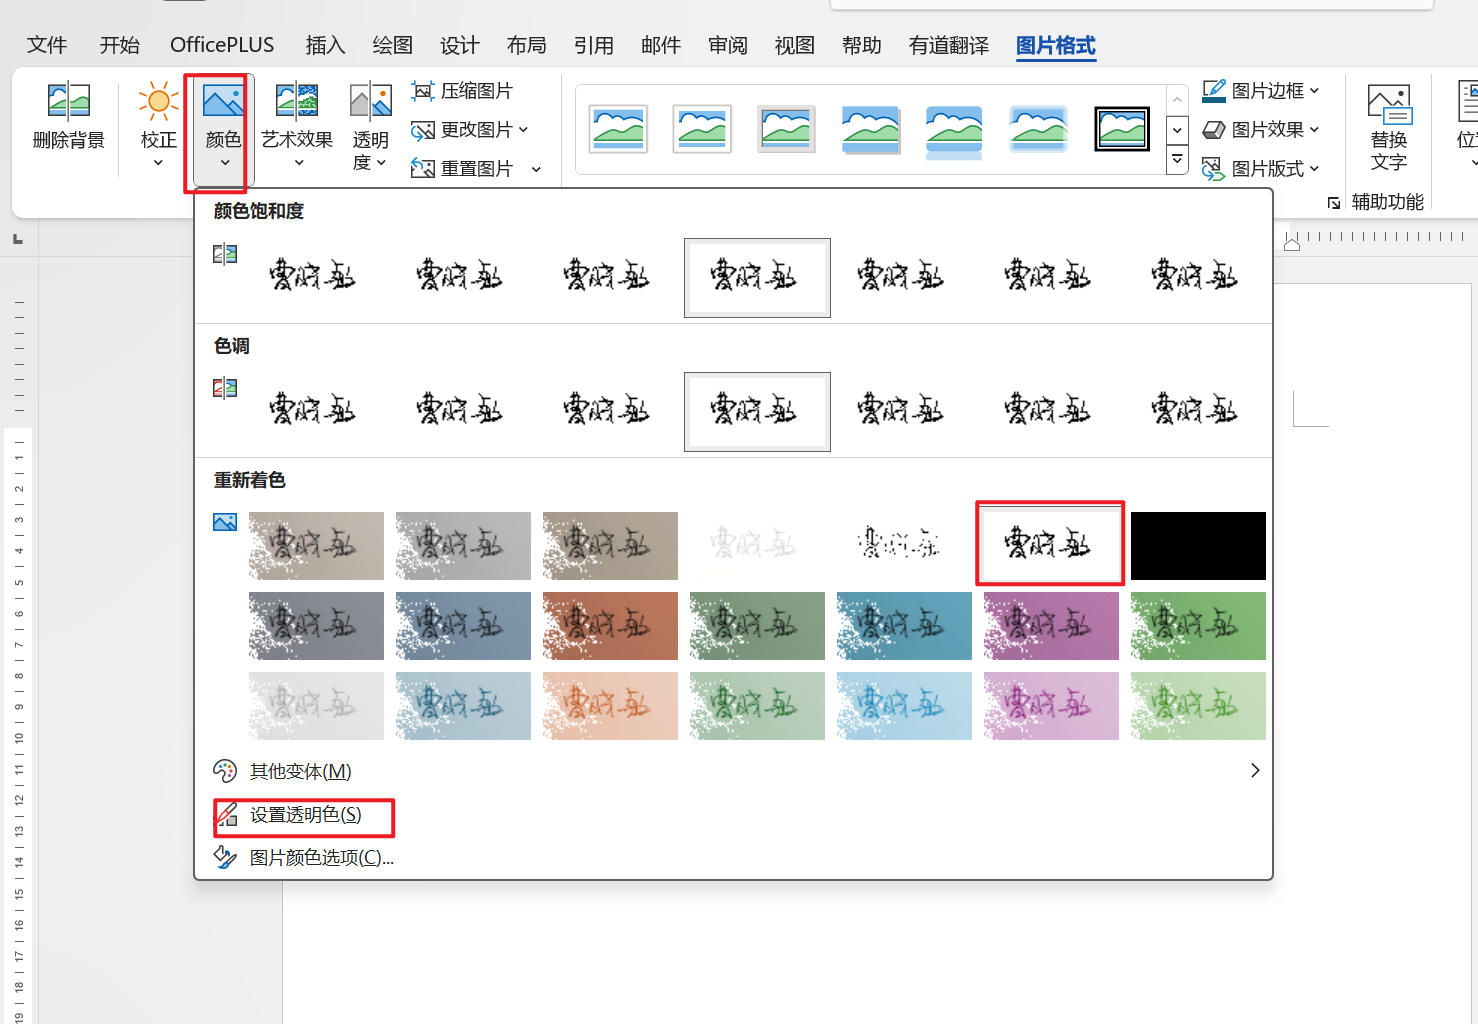Open the Help (帮助) tab

tap(862, 45)
